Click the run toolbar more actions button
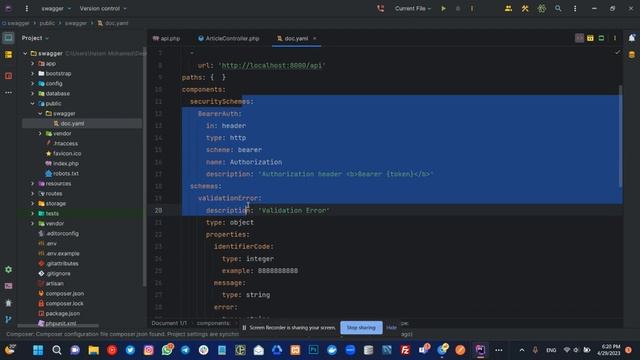Viewport: 640px width, 360px height. [472, 8]
